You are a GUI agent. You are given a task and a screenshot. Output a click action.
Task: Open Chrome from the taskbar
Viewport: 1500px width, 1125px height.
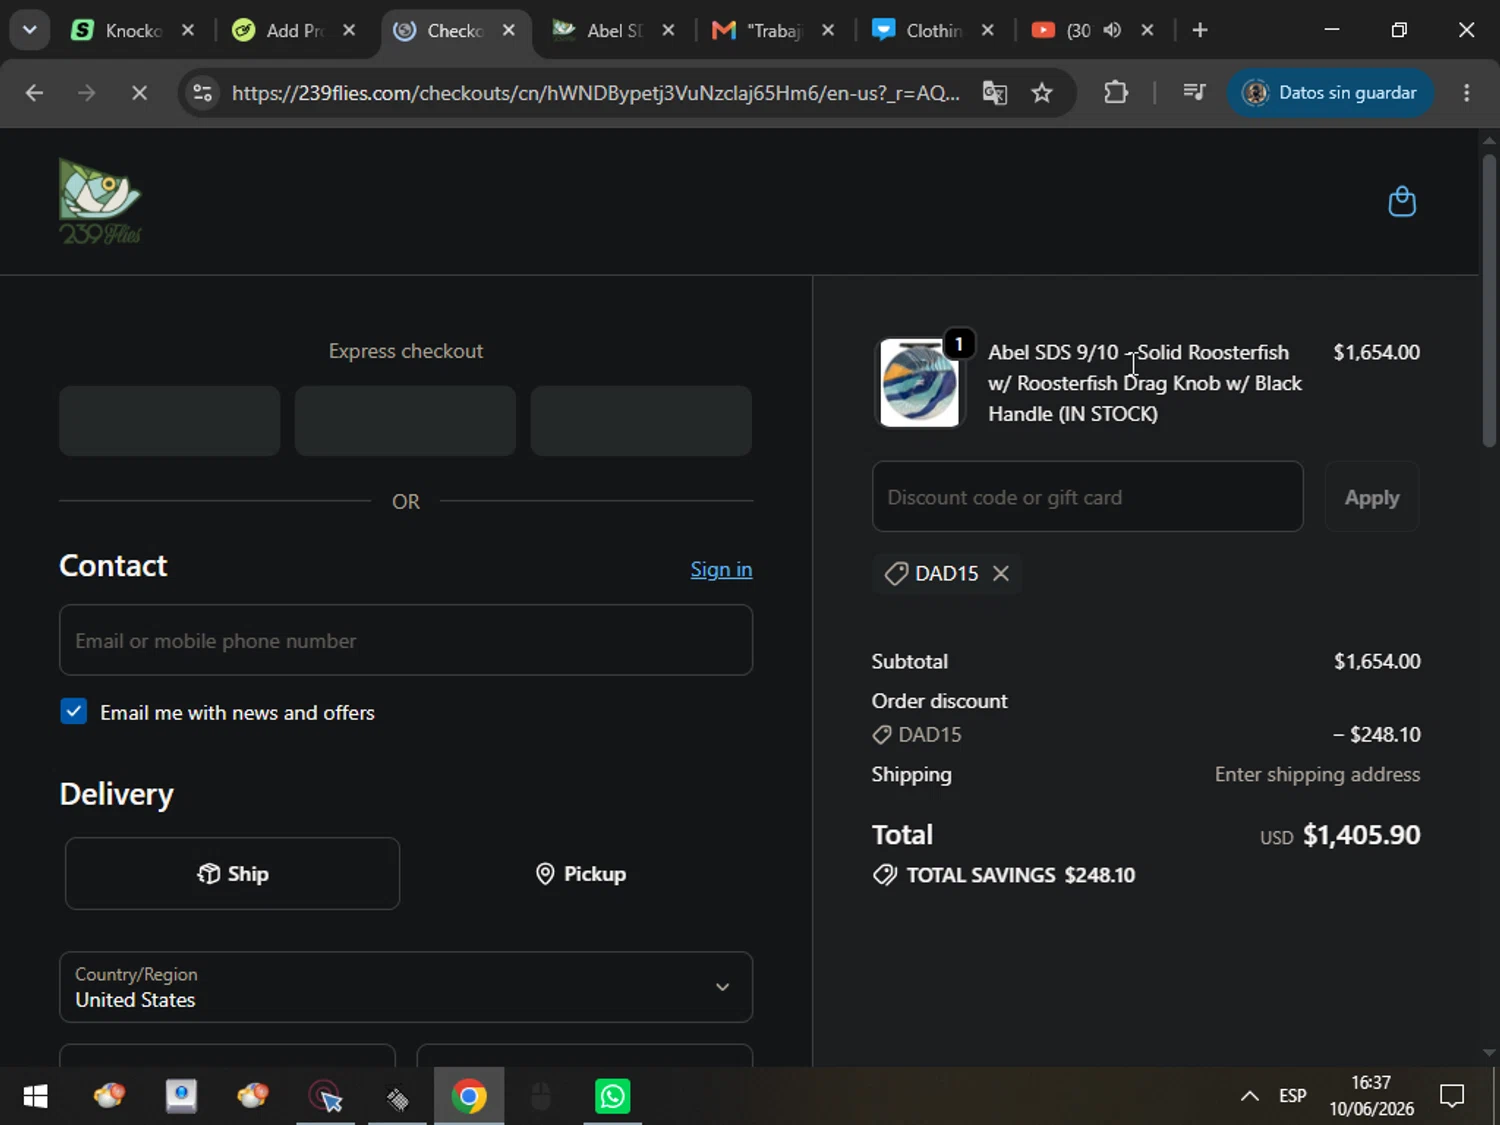point(469,1096)
